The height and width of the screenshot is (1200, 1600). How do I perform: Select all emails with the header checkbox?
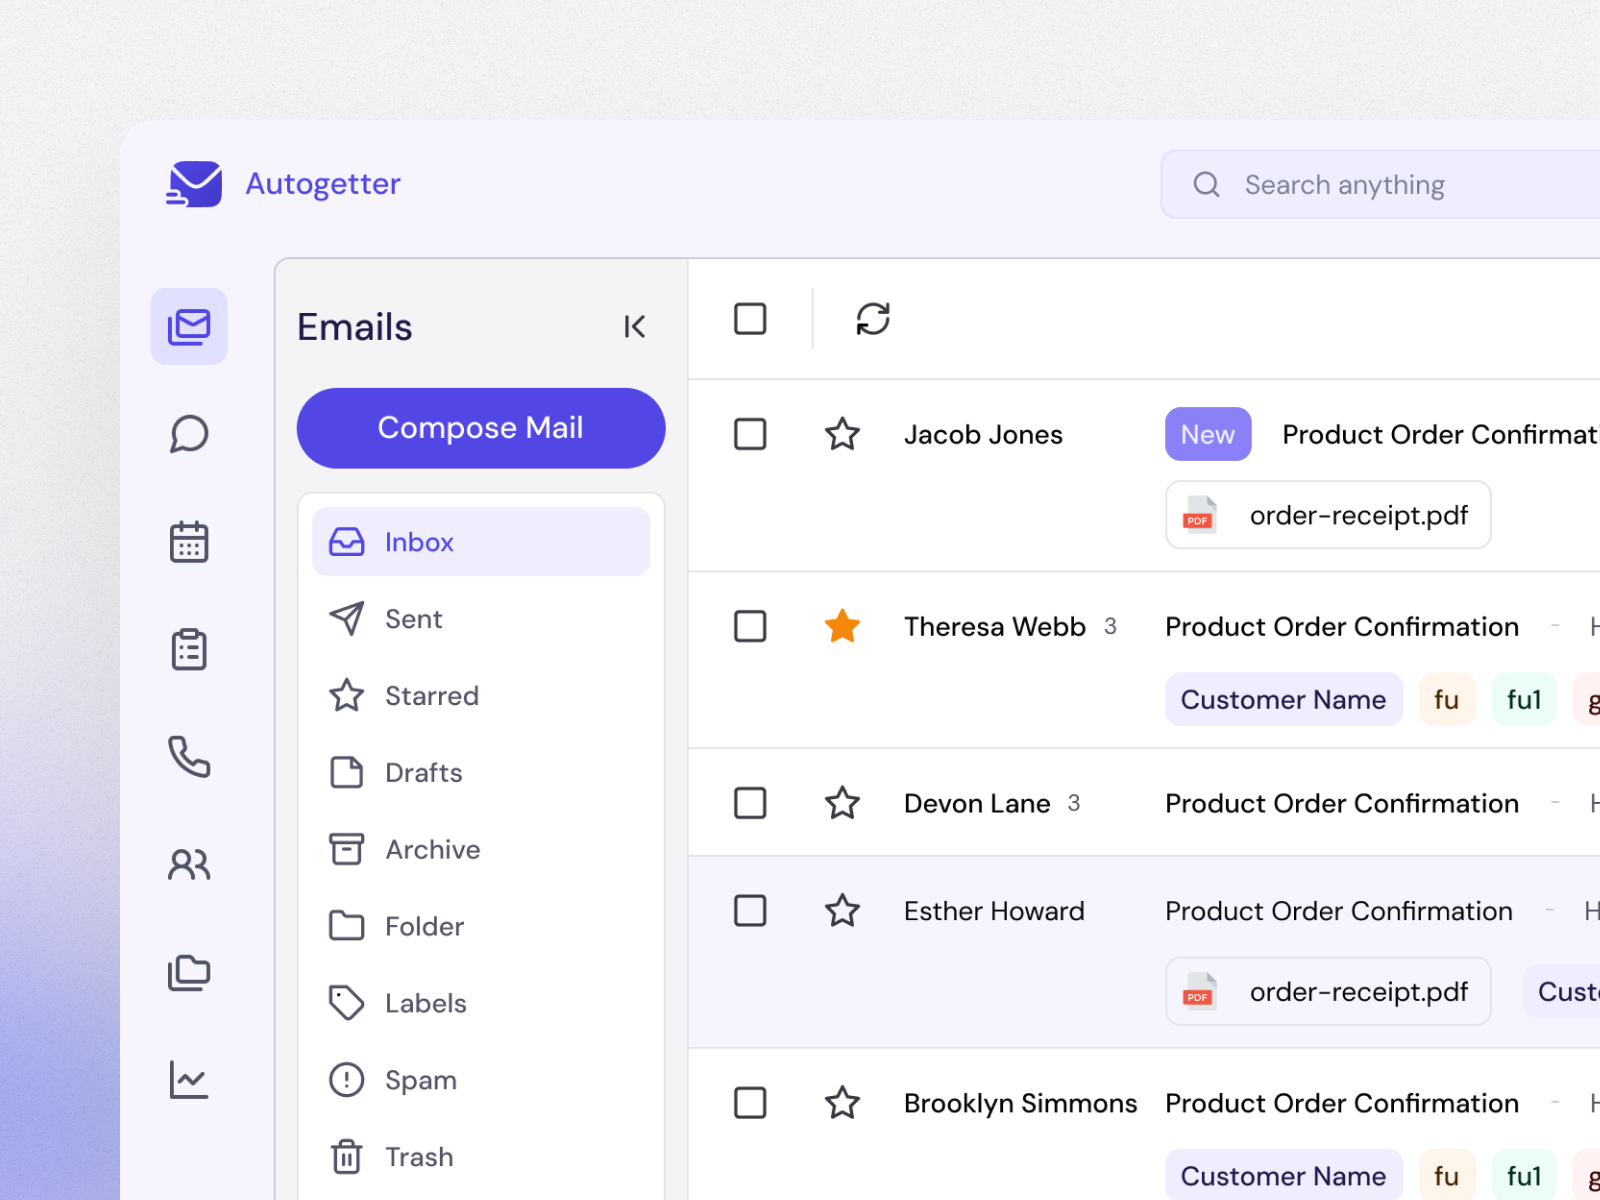pos(750,318)
